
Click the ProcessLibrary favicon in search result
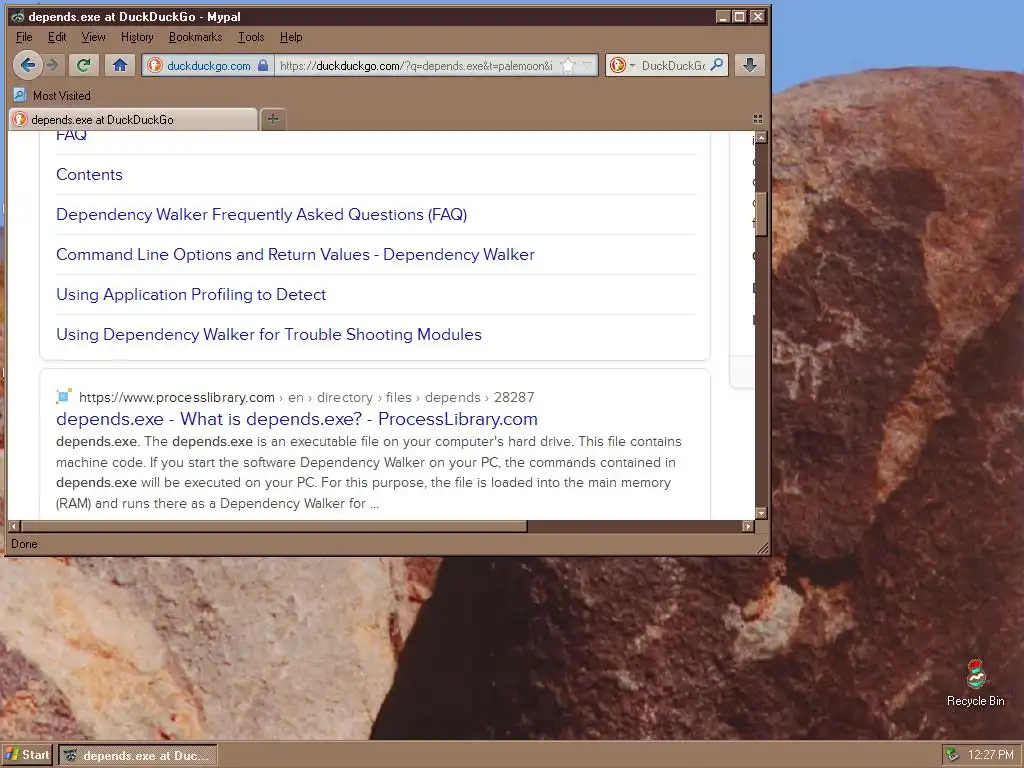coord(63,396)
